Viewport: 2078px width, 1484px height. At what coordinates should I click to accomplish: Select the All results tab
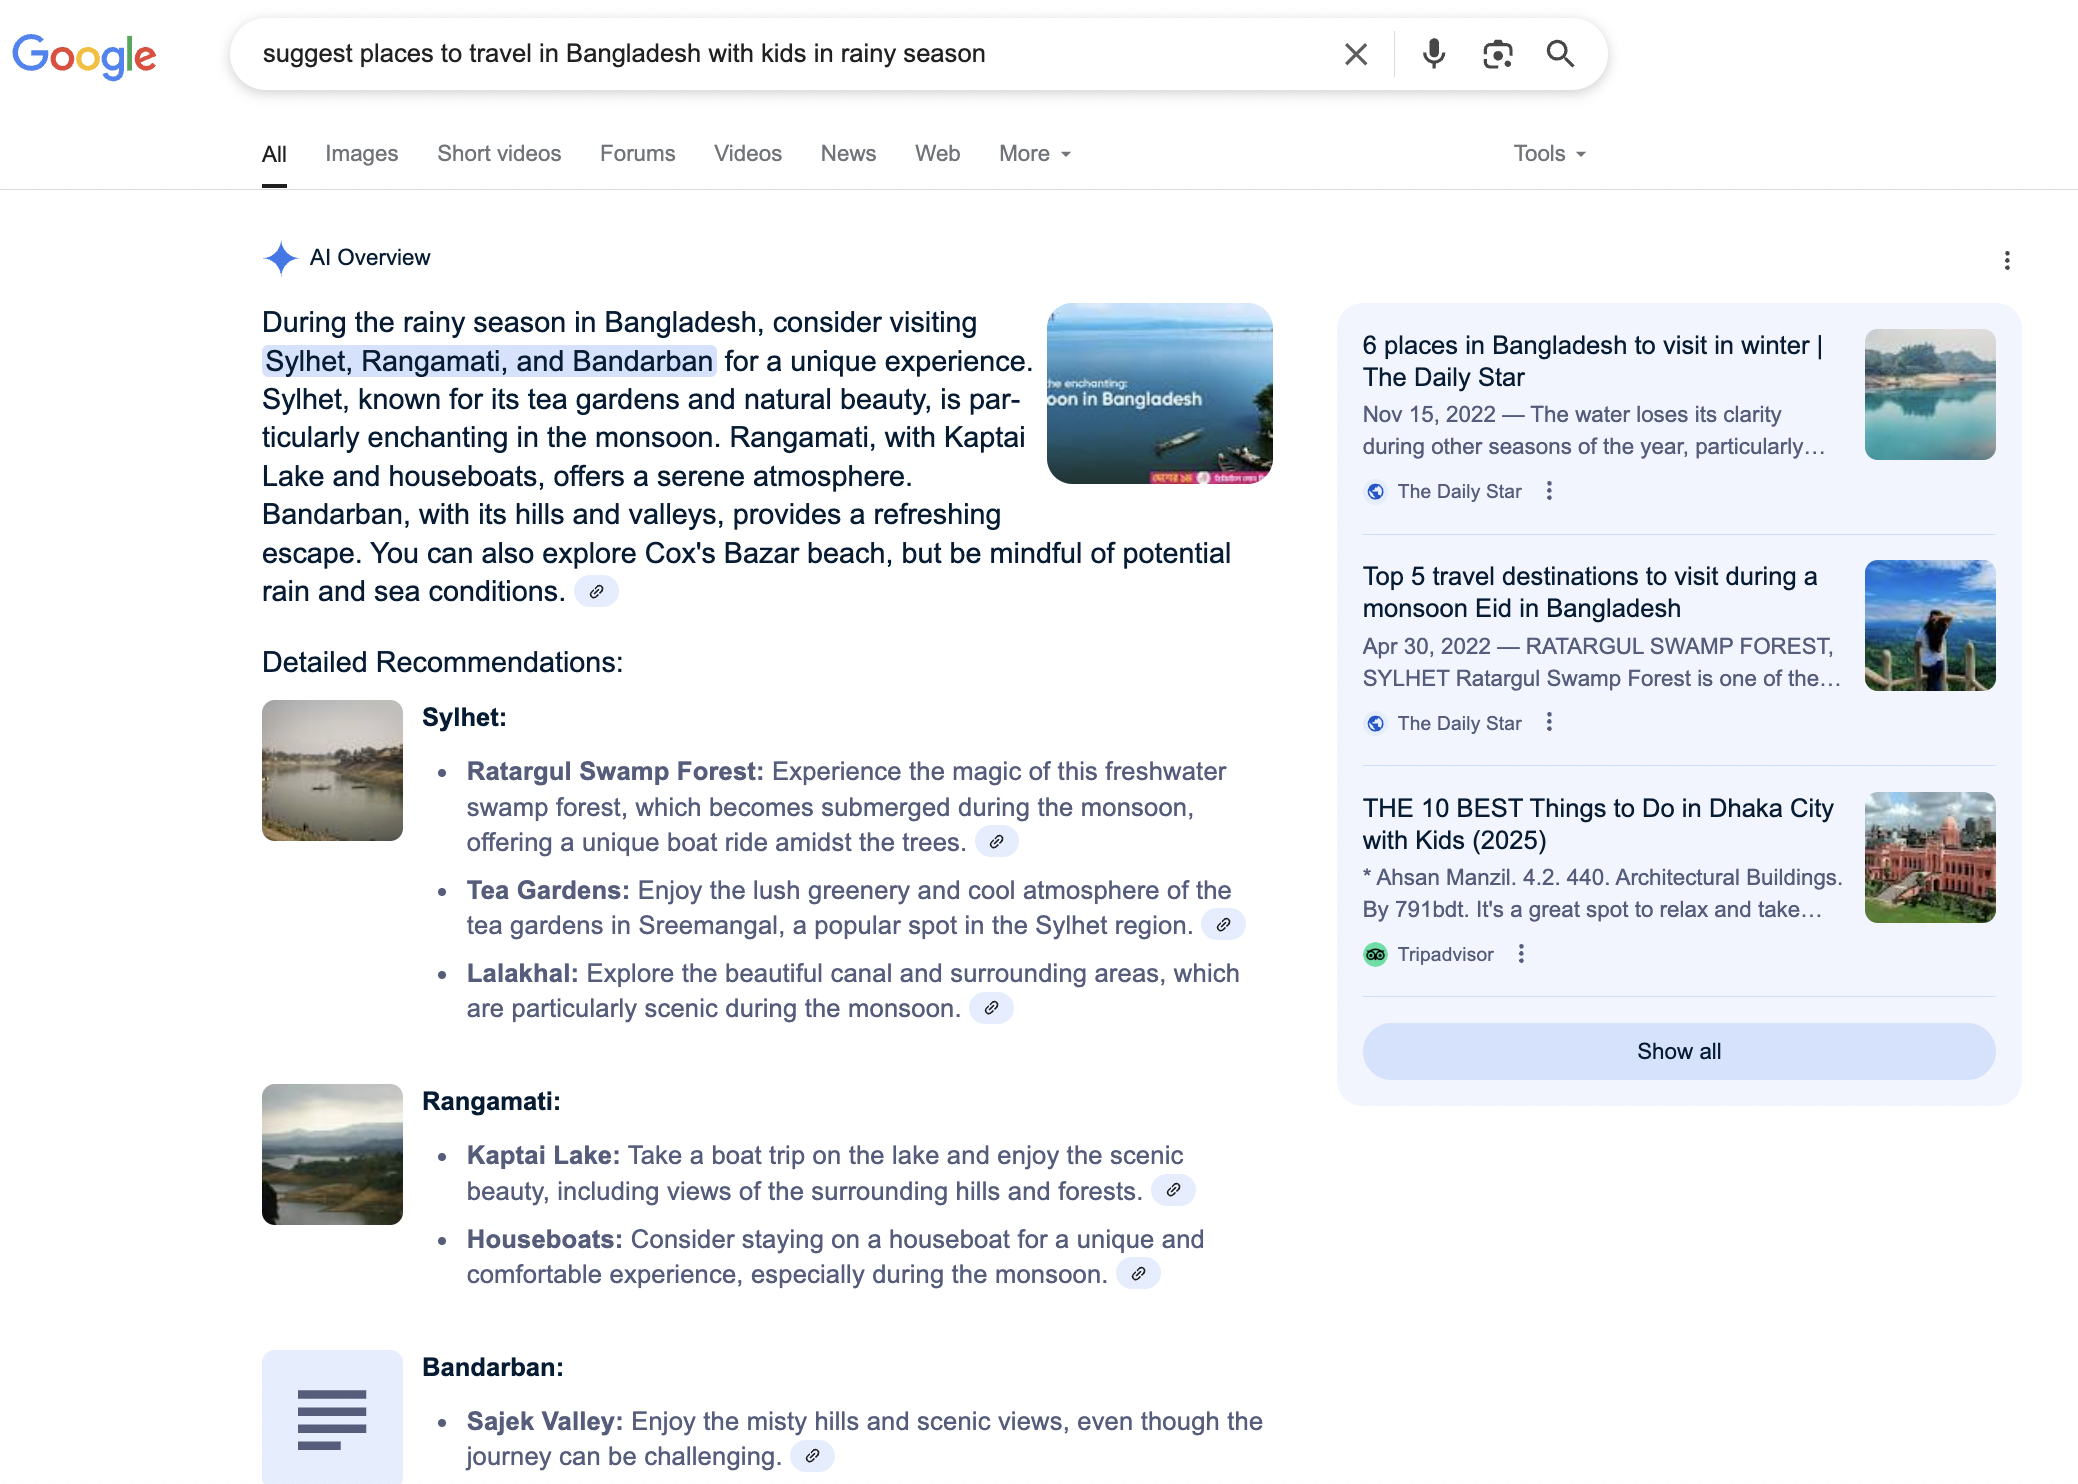click(x=274, y=154)
